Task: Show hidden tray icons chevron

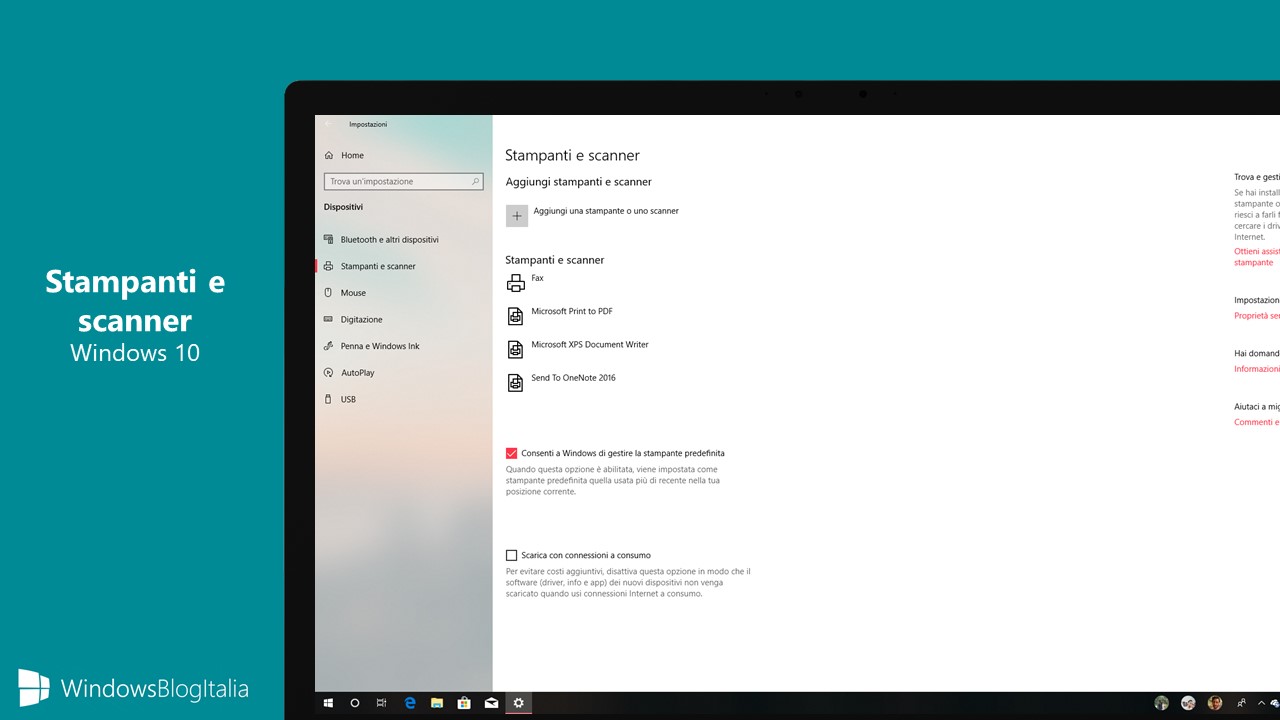Action: [1262, 703]
